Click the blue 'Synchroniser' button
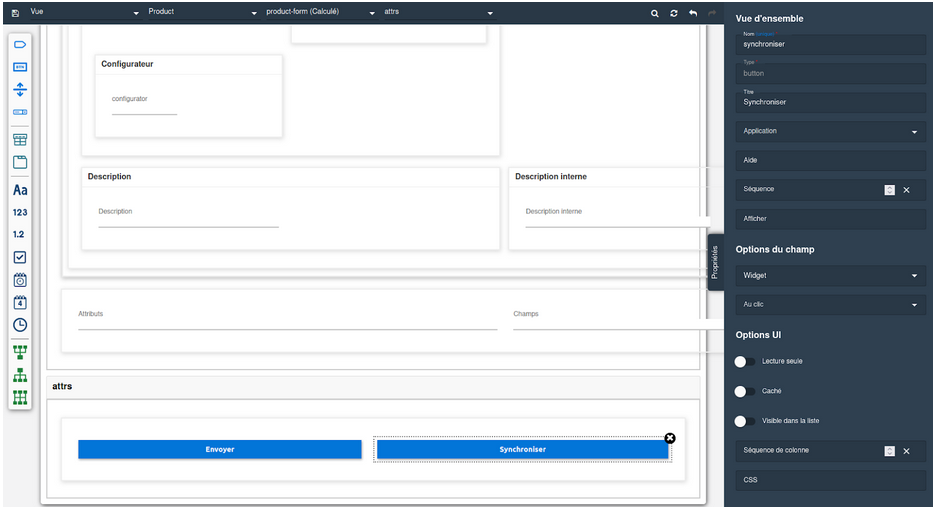This screenshot has width=935, height=509. pyautogui.click(x=522, y=450)
